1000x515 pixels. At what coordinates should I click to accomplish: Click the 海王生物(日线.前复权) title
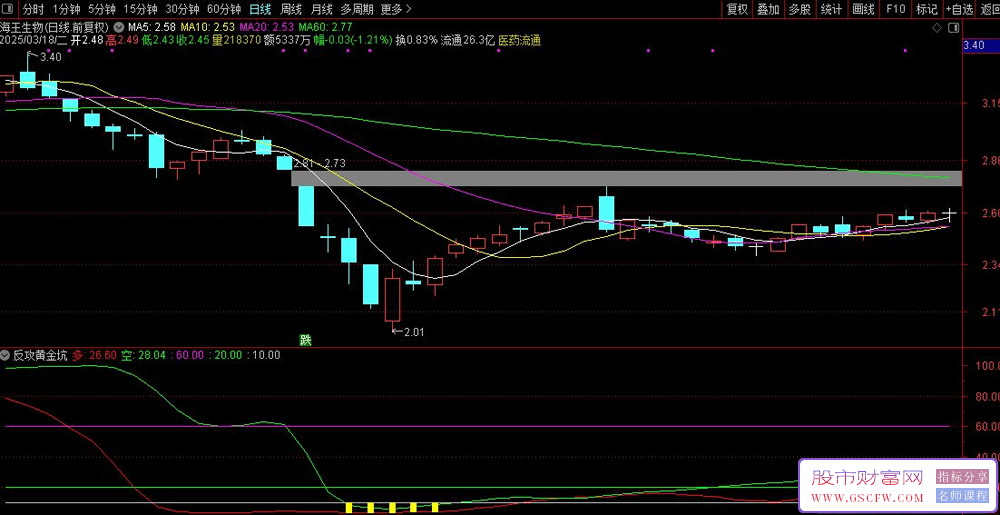click(55, 27)
